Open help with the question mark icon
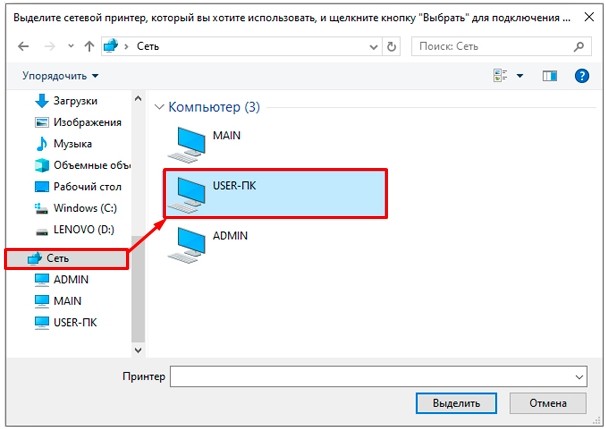 click(x=582, y=76)
